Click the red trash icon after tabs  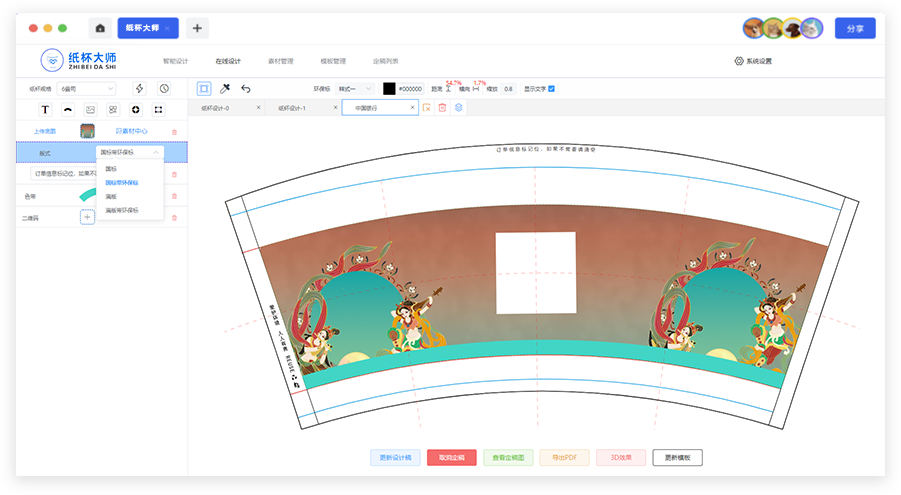[x=442, y=108]
